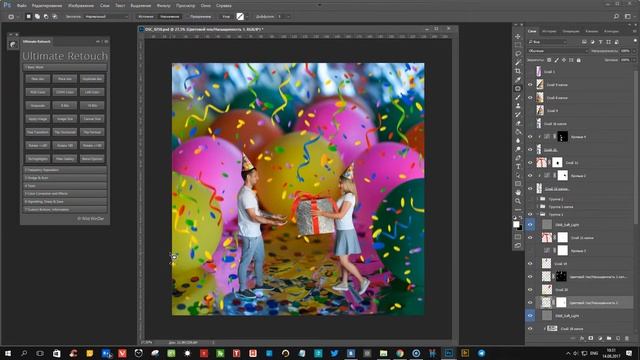Open the Файл menu

(22, 6)
